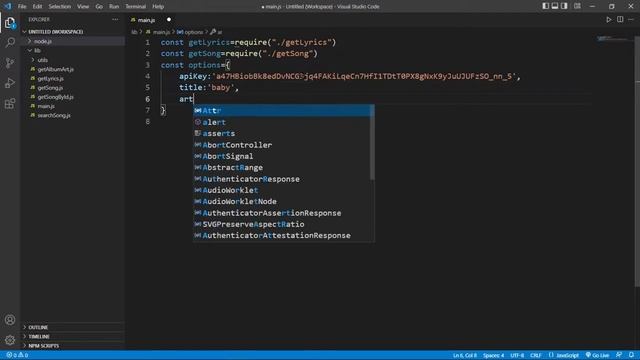Open the File menu
Image resolution: width=640 pixels, height=360 pixels.
(x=22, y=7)
